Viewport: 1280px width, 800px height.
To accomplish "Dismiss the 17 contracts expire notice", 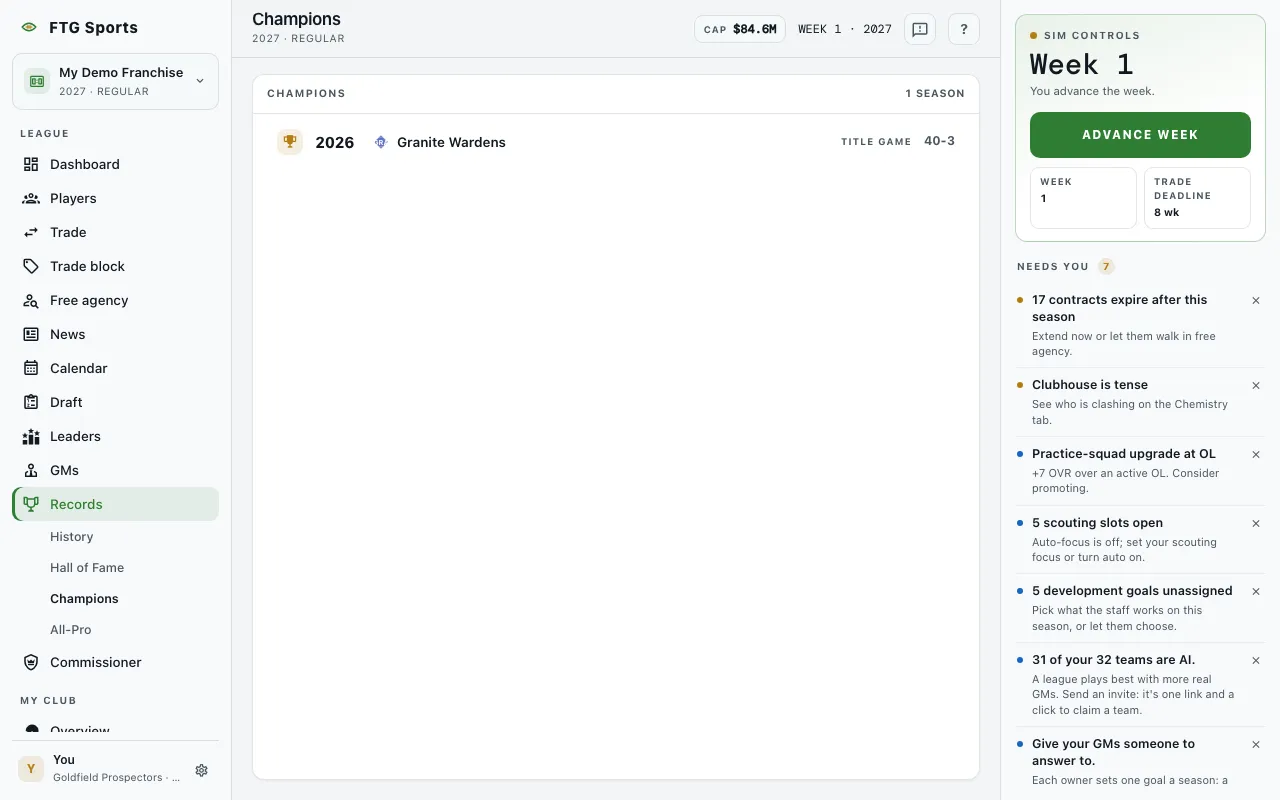I will 1256,300.
